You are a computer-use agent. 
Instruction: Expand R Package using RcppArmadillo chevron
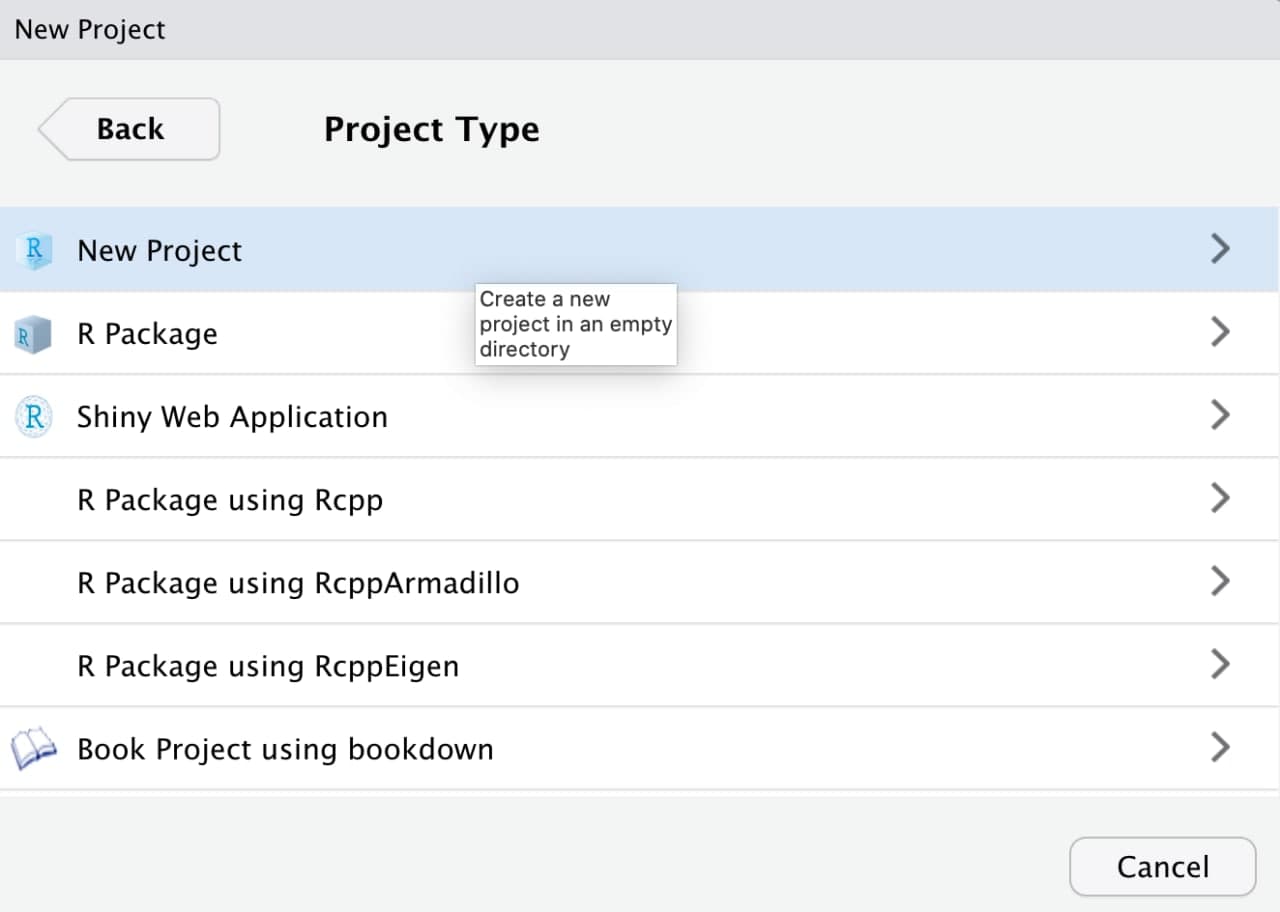[1220, 581]
